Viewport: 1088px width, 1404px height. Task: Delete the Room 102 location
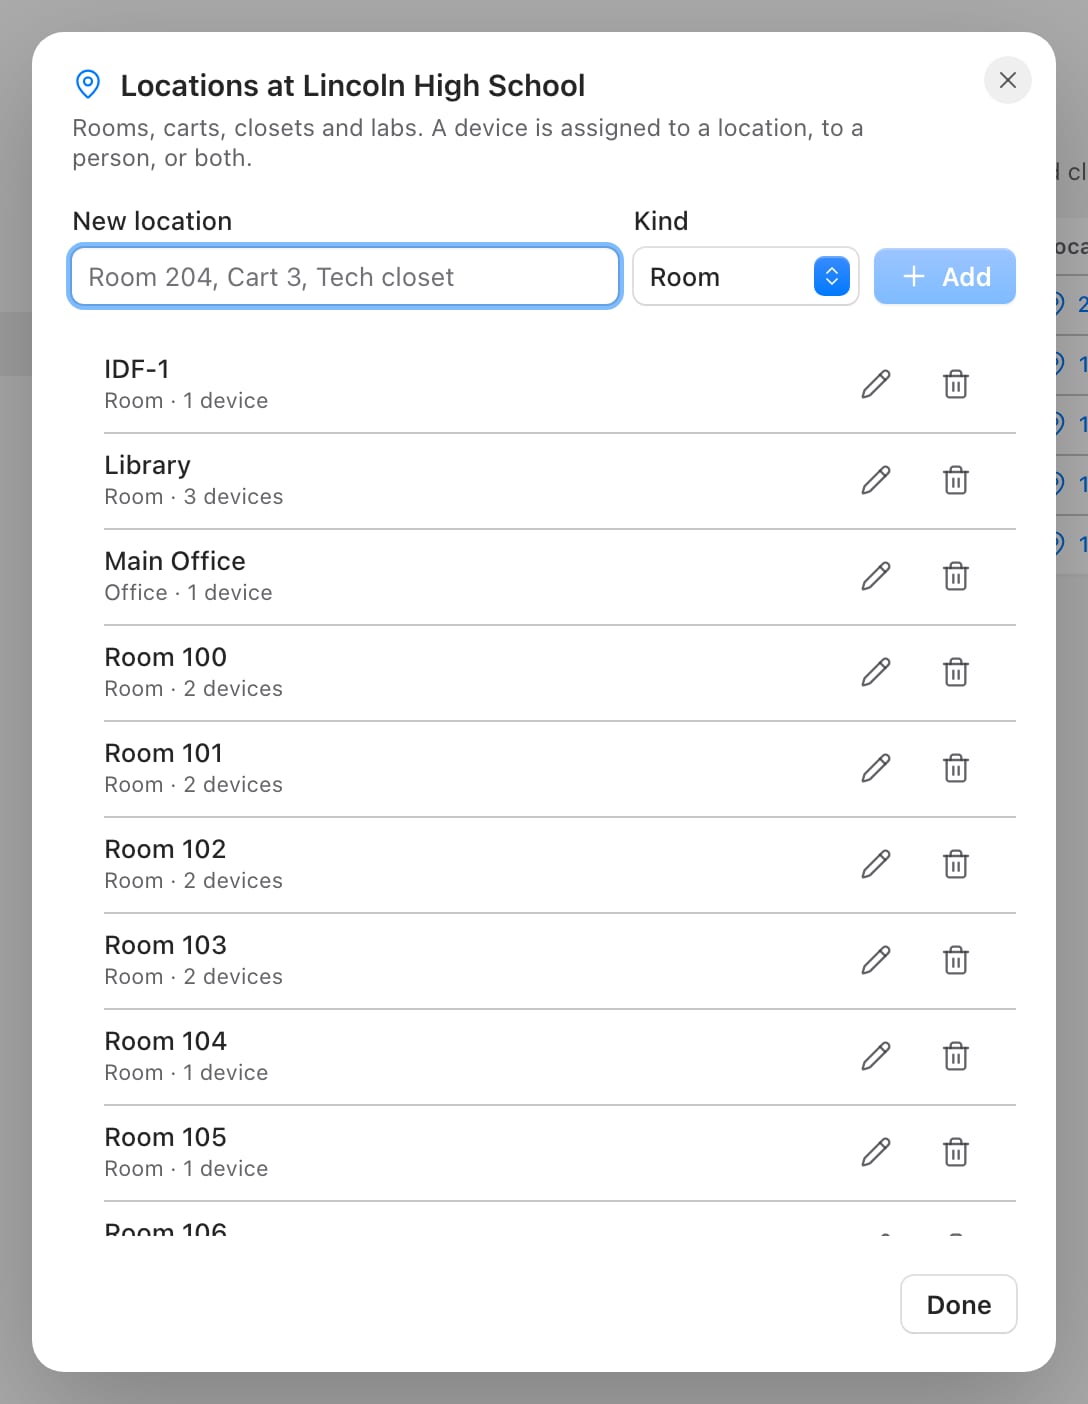[x=956, y=864]
